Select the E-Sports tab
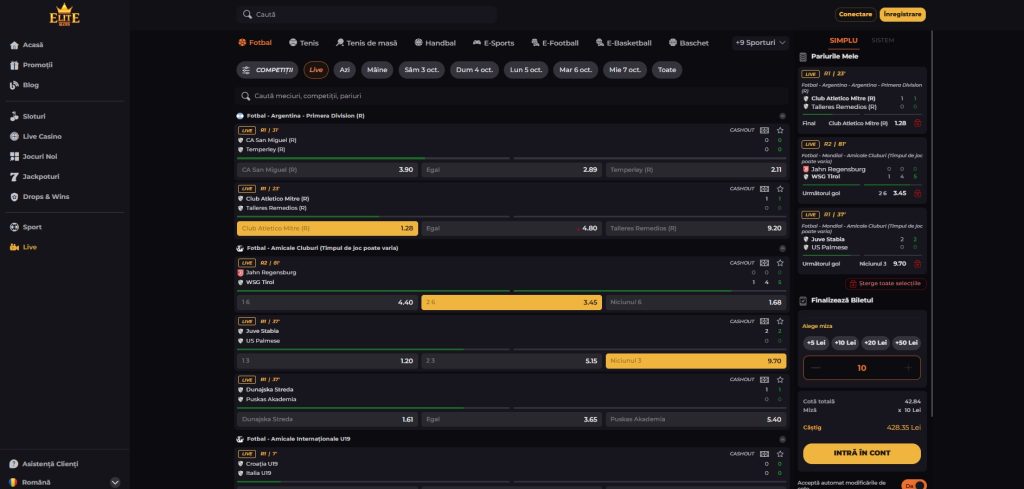The height and width of the screenshot is (489, 1024). 493,43
